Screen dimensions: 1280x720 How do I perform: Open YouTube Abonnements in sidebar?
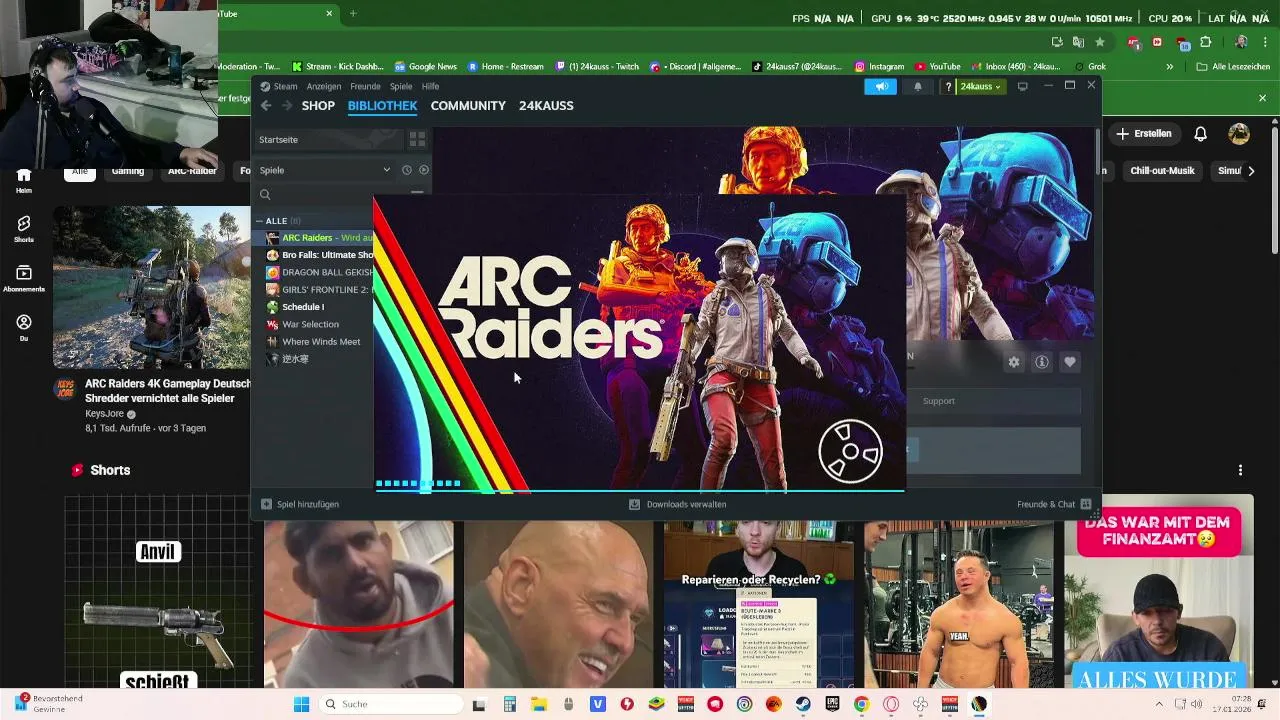(24, 278)
